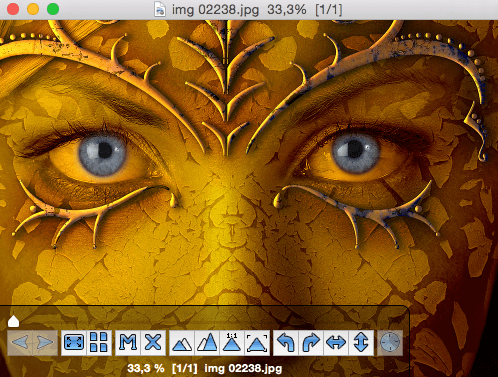This screenshot has height=377, width=498.
Task: Zoom out using small mountains icon
Action: [x=182, y=342]
